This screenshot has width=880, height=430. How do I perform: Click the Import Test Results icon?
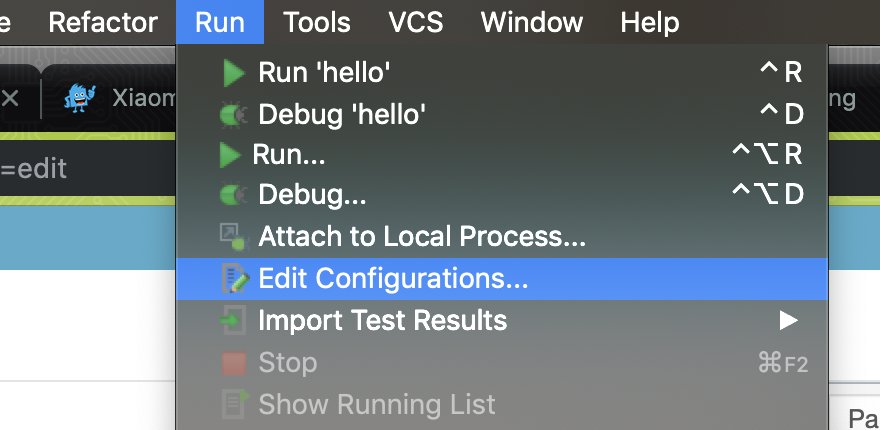[233, 321]
